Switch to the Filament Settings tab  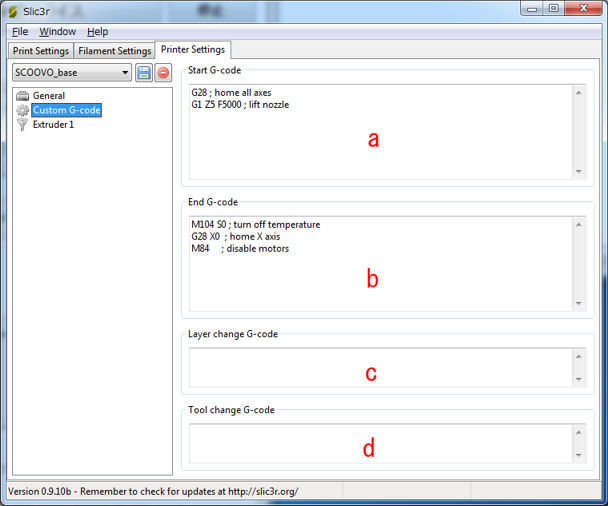115,51
